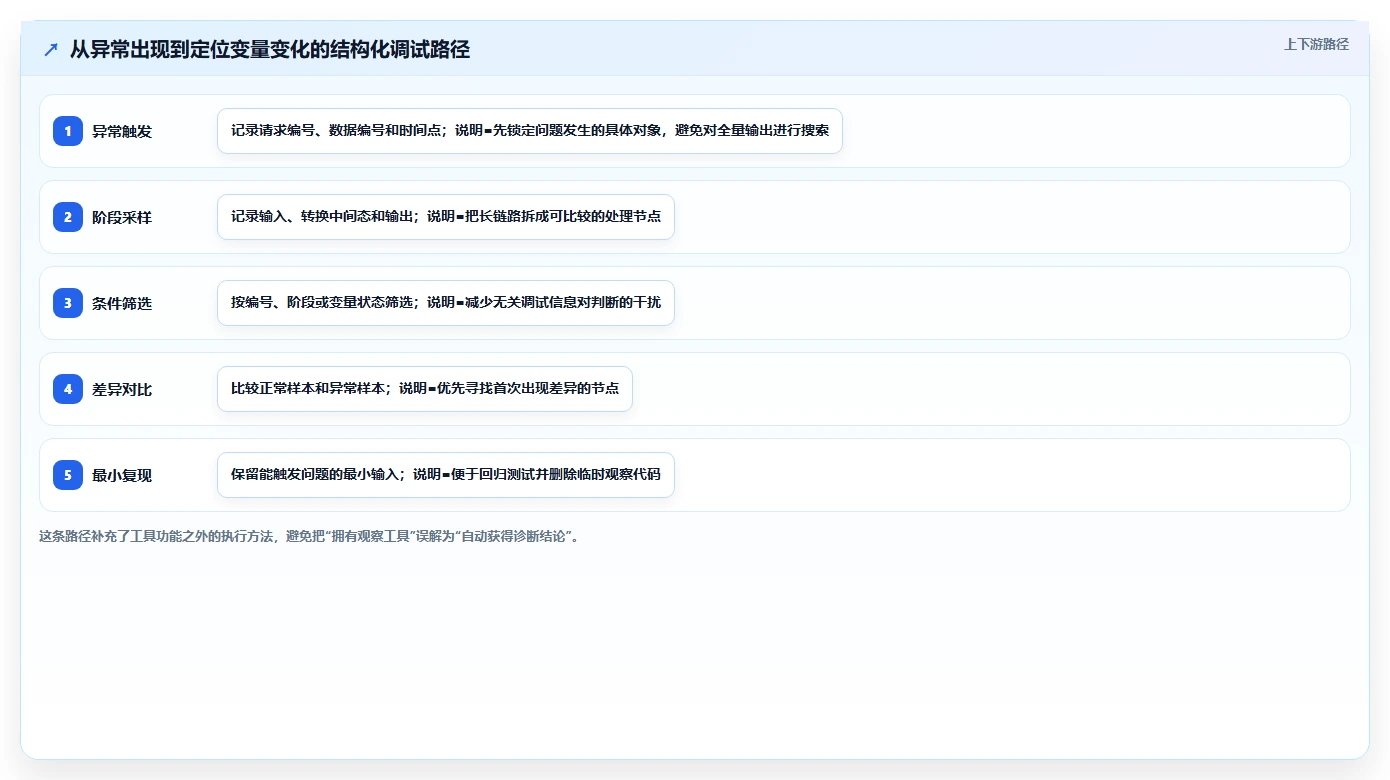This screenshot has width=1390, height=780.
Task: Open the 按编号、阶段或变量状态筛选 description box
Action: tap(446, 303)
